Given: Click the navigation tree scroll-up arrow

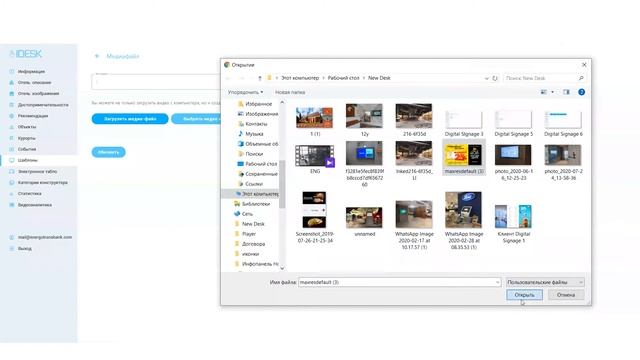Looking at the screenshot, I should click(282, 102).
